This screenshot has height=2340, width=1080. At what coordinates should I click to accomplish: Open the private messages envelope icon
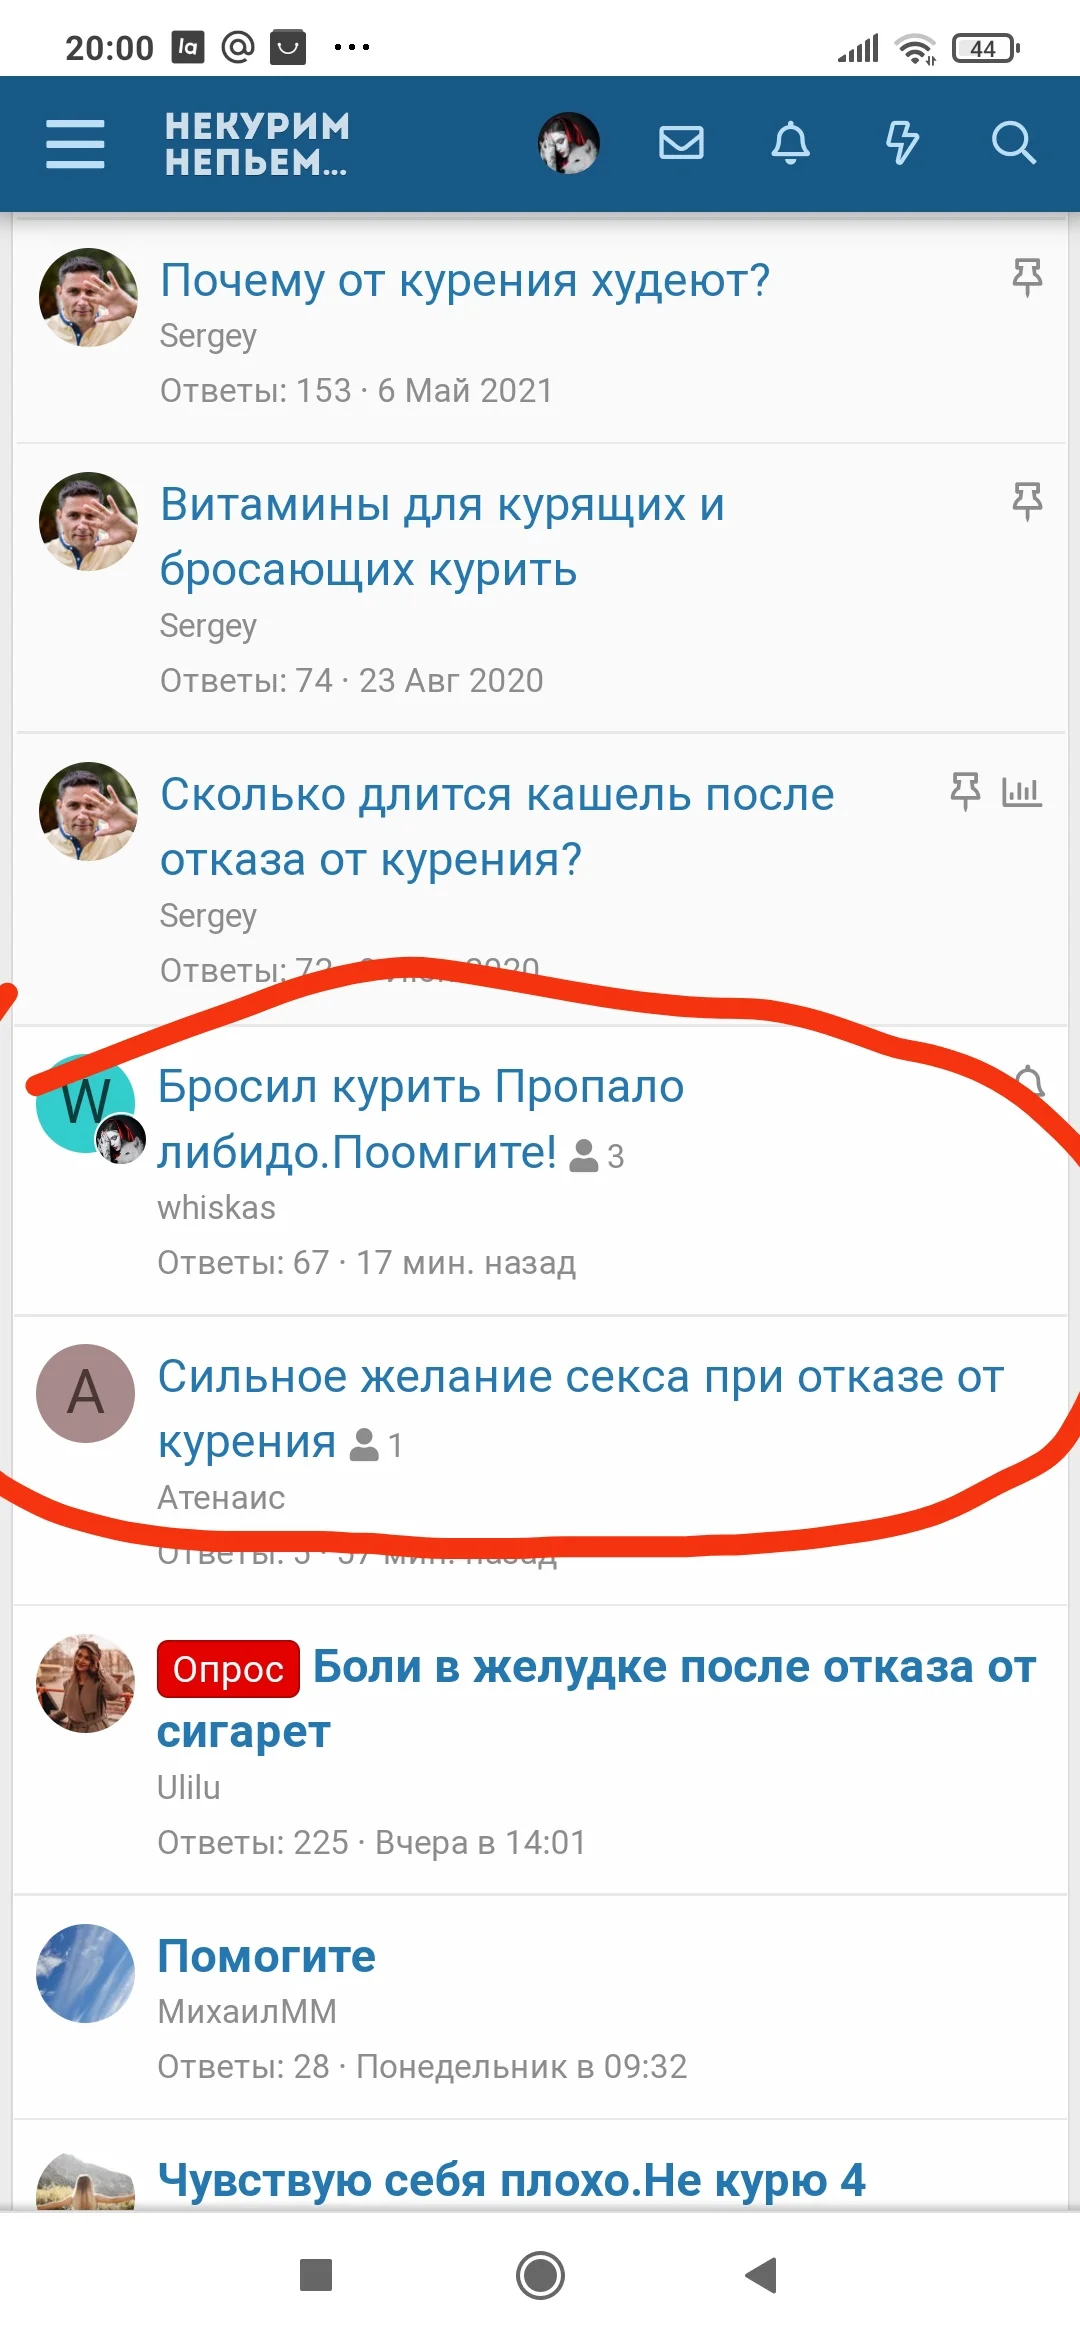tap(681, 143)
